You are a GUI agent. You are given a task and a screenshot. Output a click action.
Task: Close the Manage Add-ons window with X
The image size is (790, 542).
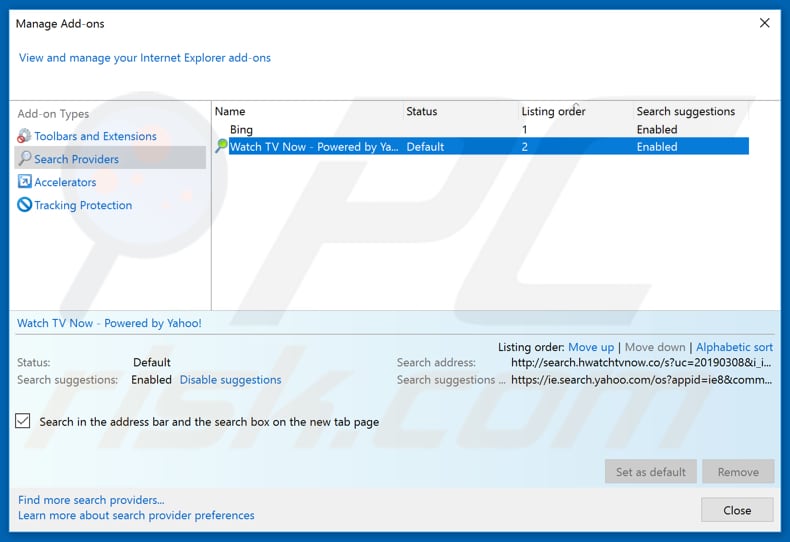(764, 23)
